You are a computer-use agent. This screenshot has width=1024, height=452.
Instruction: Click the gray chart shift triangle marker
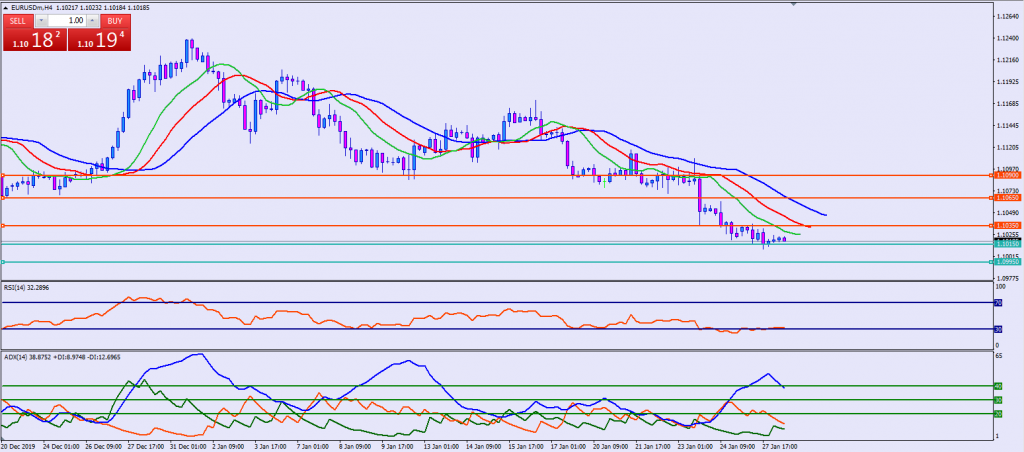tap(795, 4)
